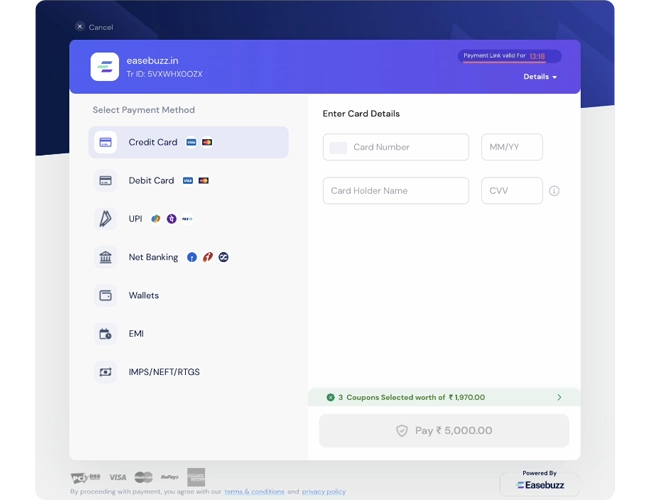The height and width of the screenshot is (500, 650).
Task: Click the Mastercard footer logo
Action: click(x=143, y=477)
